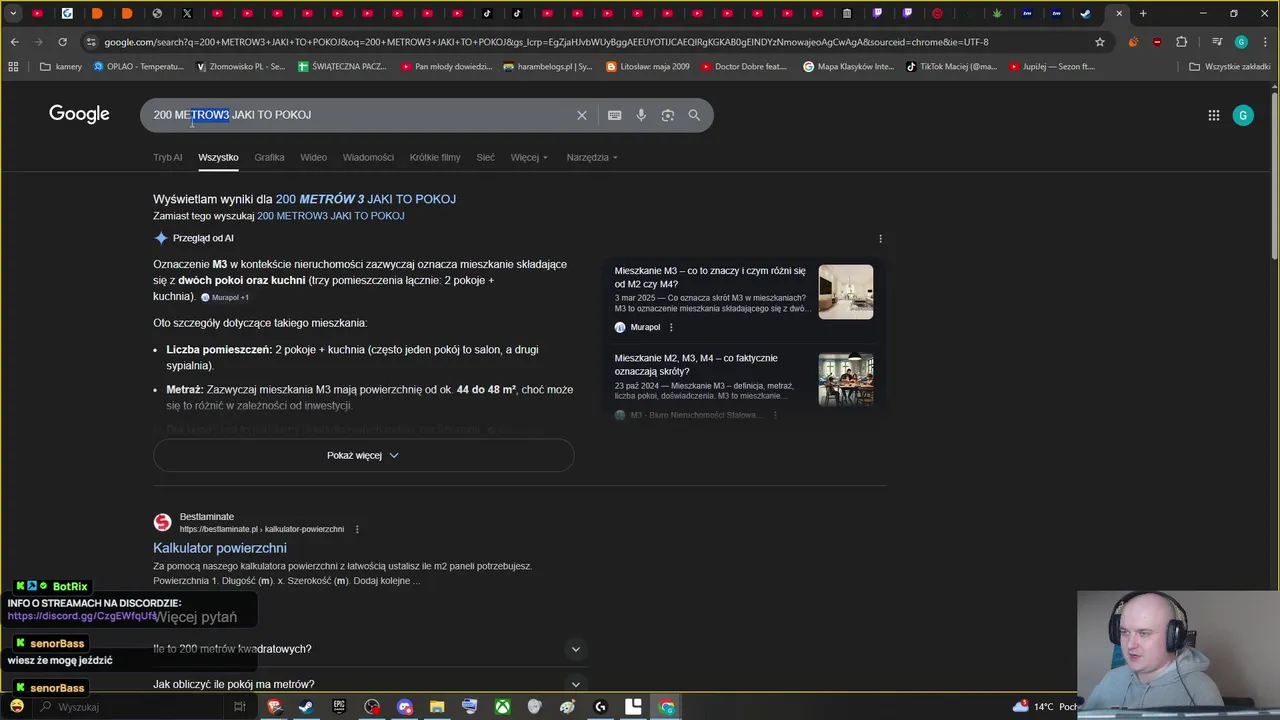Expand AI overview with Pokaż więcej
The image size is (1280, 720).
click(363, 455)
